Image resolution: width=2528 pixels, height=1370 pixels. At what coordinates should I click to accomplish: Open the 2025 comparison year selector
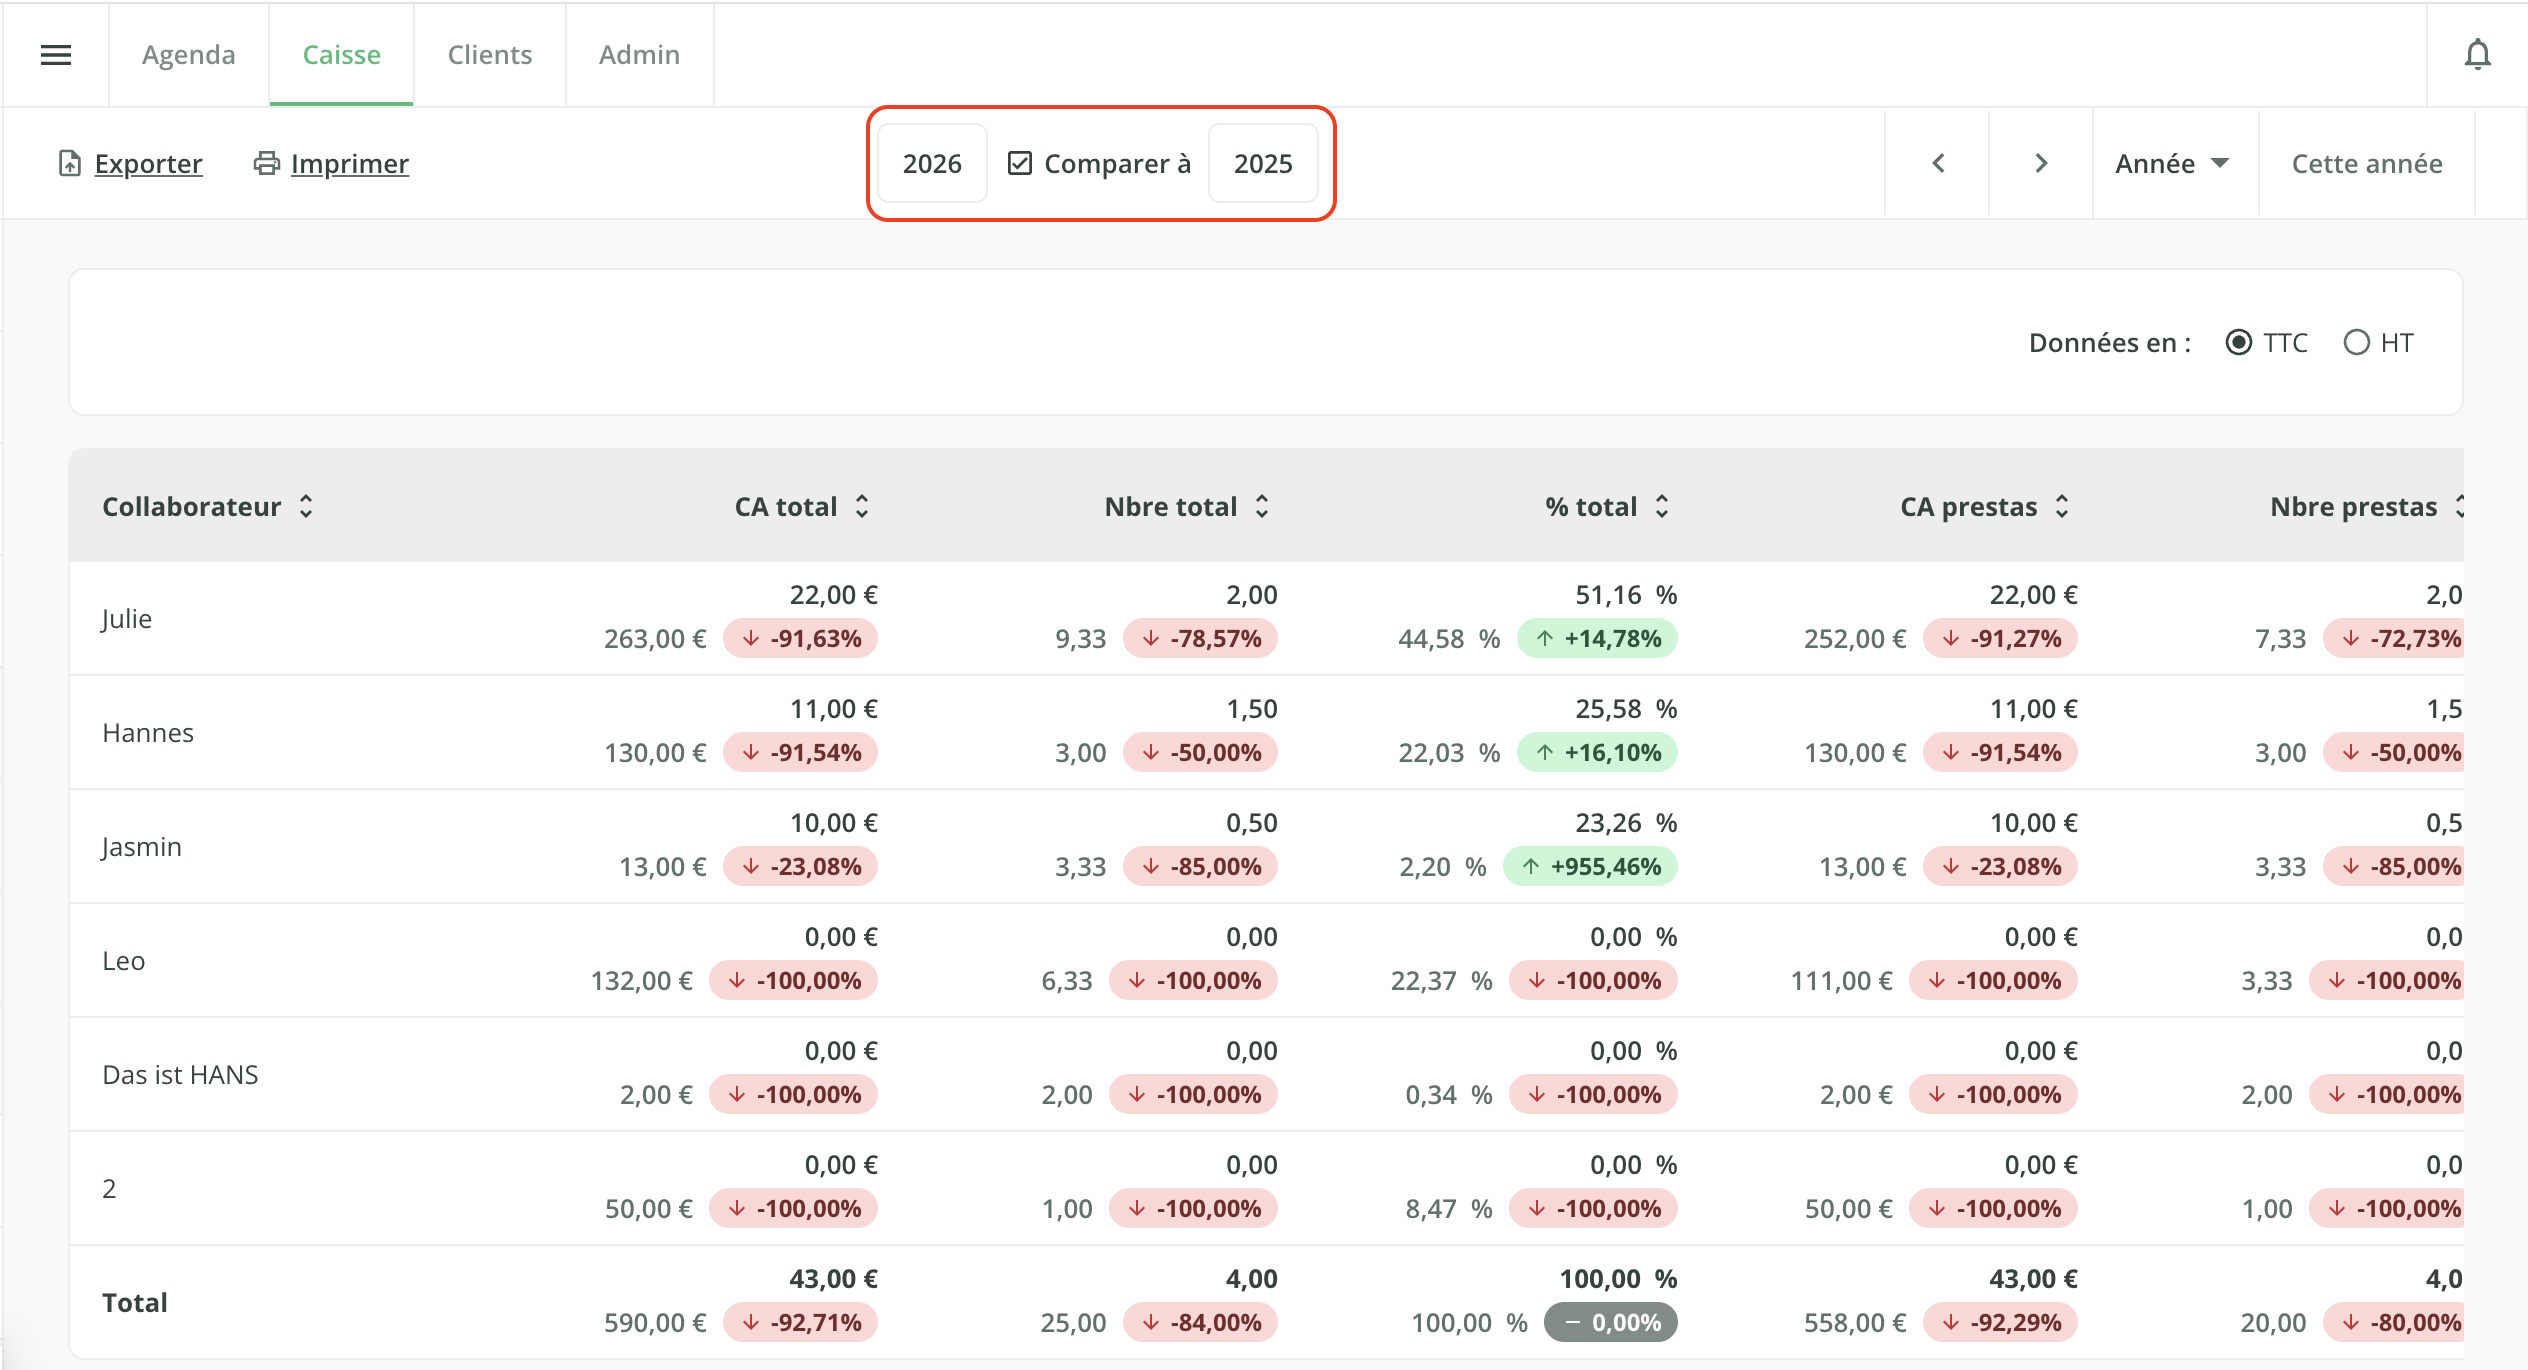pos(1263,163)
